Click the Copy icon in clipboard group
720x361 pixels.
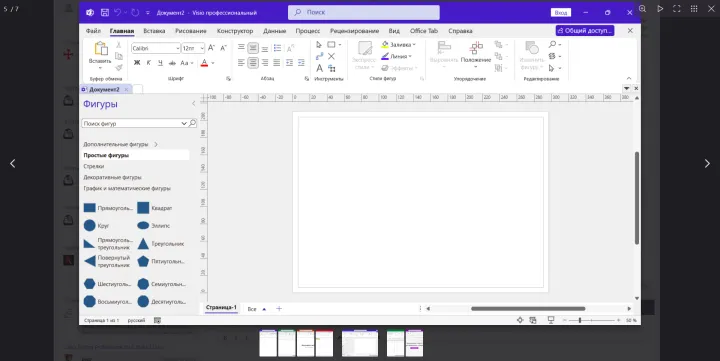click(x=118, y=56)
